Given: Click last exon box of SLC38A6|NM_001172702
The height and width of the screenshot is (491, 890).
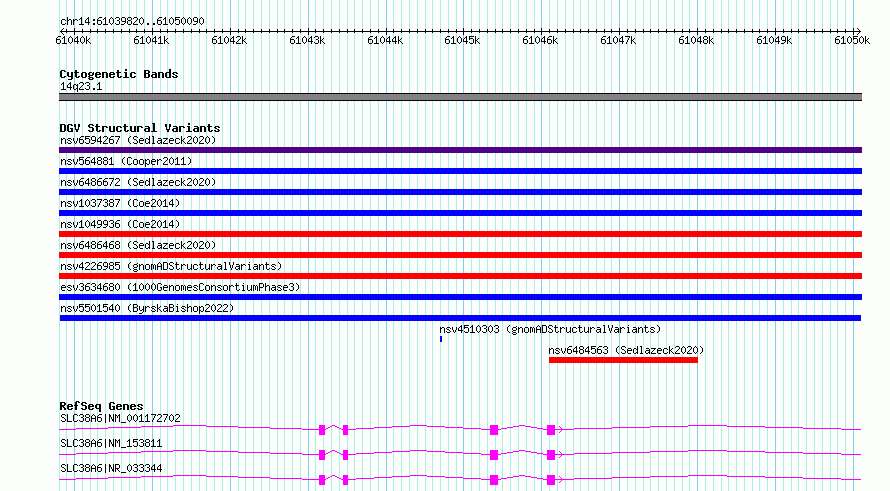Looking at the screenshot, I should coord(551,430).
